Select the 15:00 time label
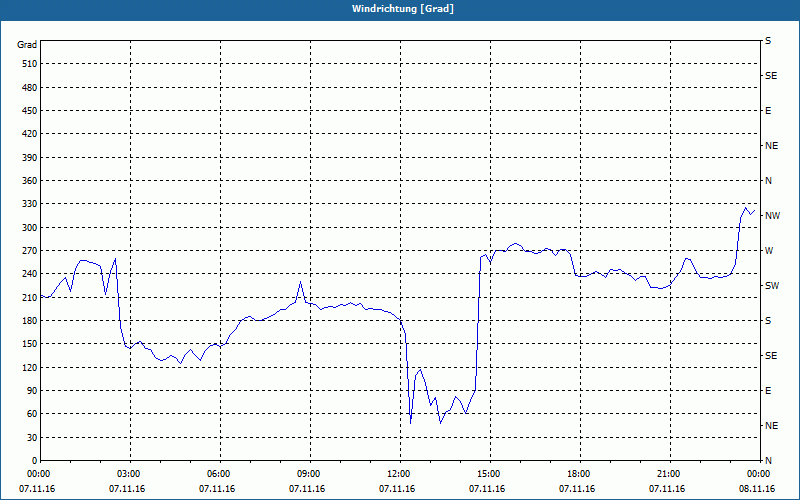Viewport: 800px width, 500px height. (489, 474)
